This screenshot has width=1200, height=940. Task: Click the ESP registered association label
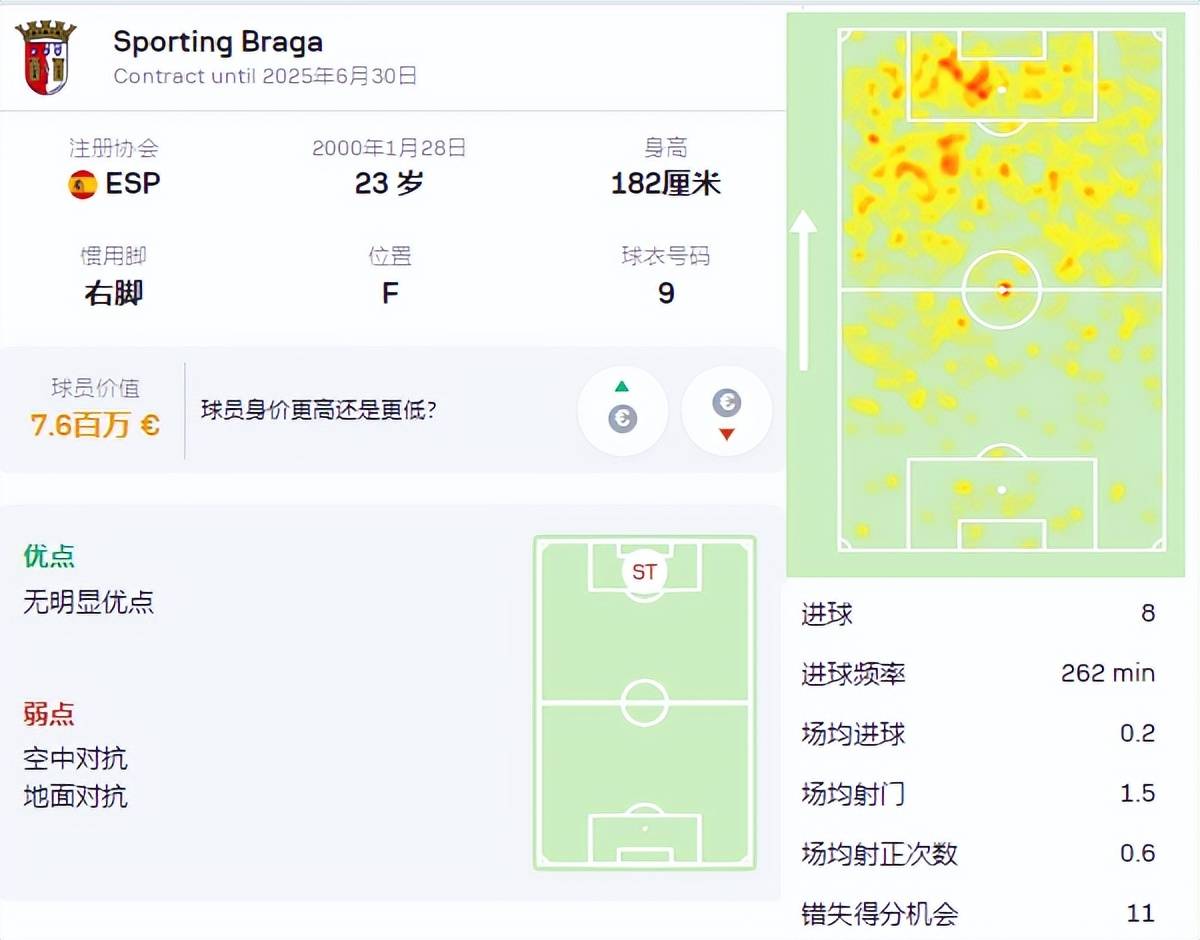[x=132, y=184]
